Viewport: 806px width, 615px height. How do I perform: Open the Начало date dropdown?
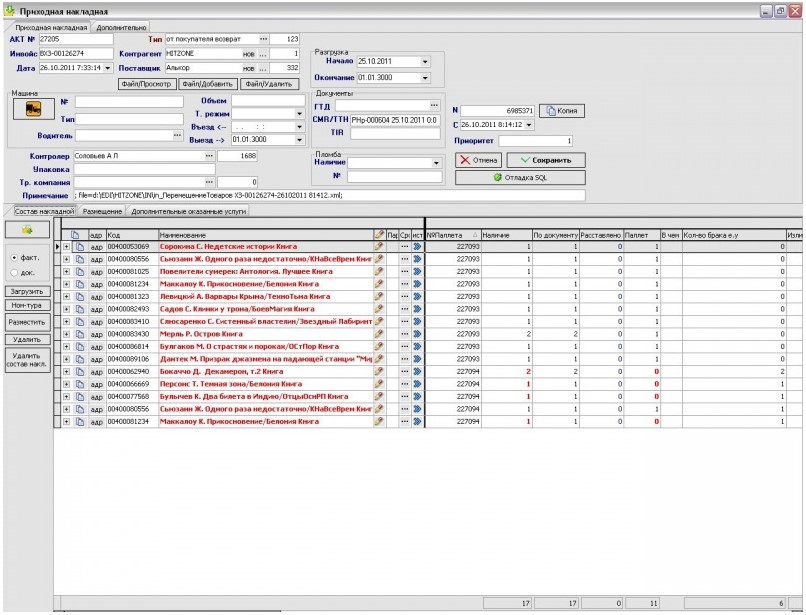point(425,61)
